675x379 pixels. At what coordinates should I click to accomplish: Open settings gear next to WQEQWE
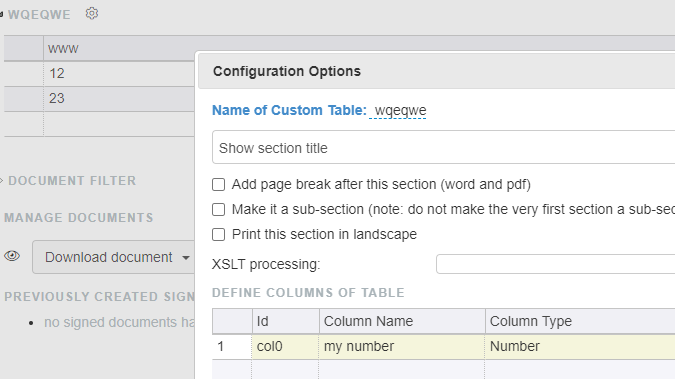click(92, 14)
